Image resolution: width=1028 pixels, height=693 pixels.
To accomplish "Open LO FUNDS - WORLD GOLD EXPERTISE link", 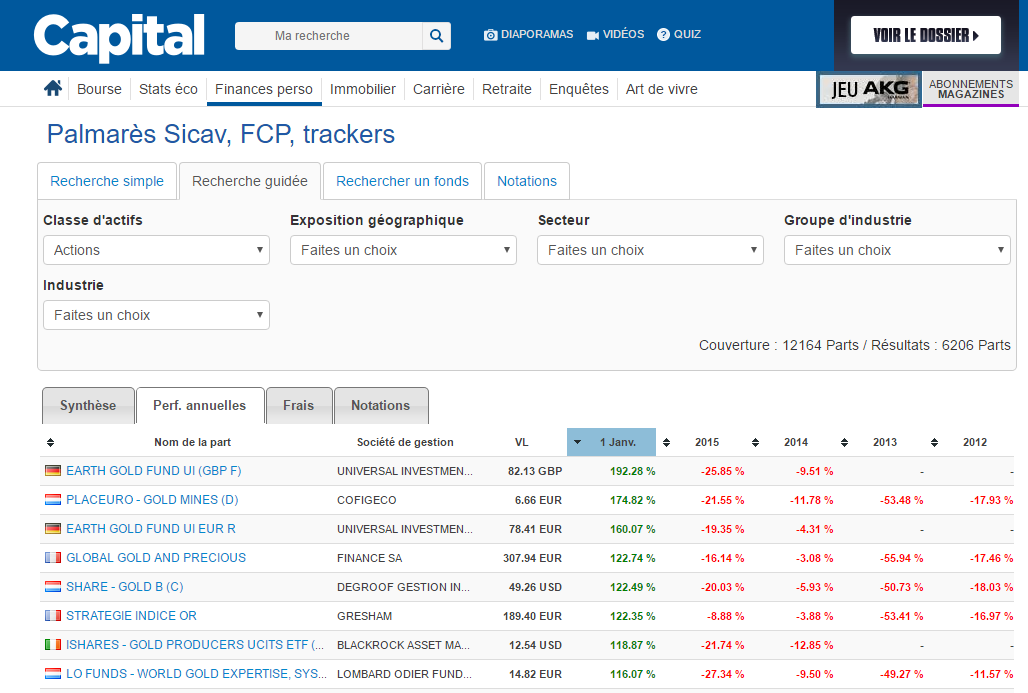I will click(196, 673).
